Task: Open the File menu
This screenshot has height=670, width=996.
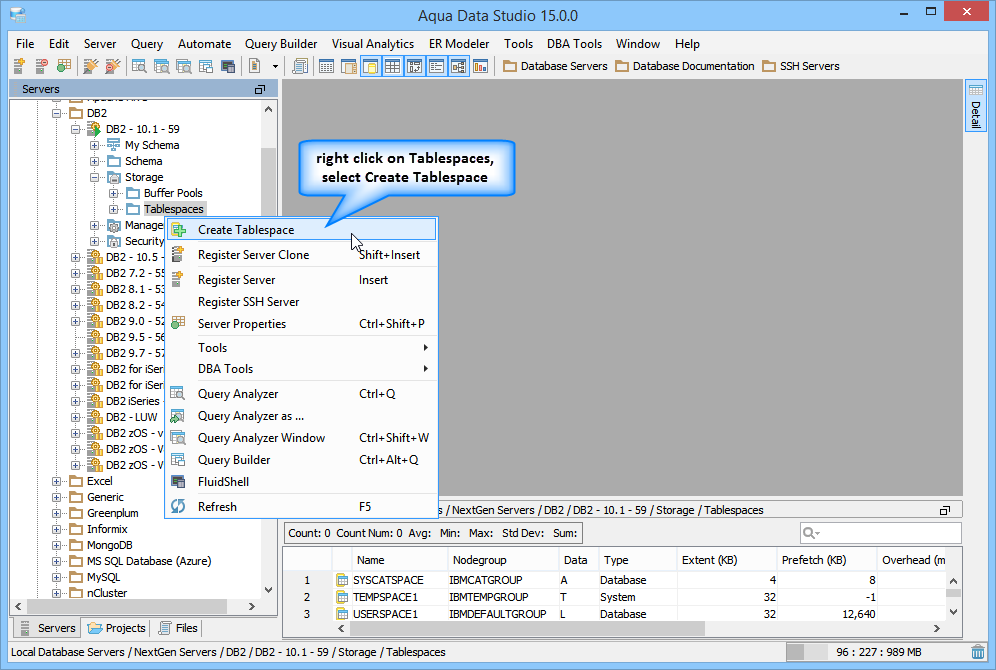Action: click(25, 44)
